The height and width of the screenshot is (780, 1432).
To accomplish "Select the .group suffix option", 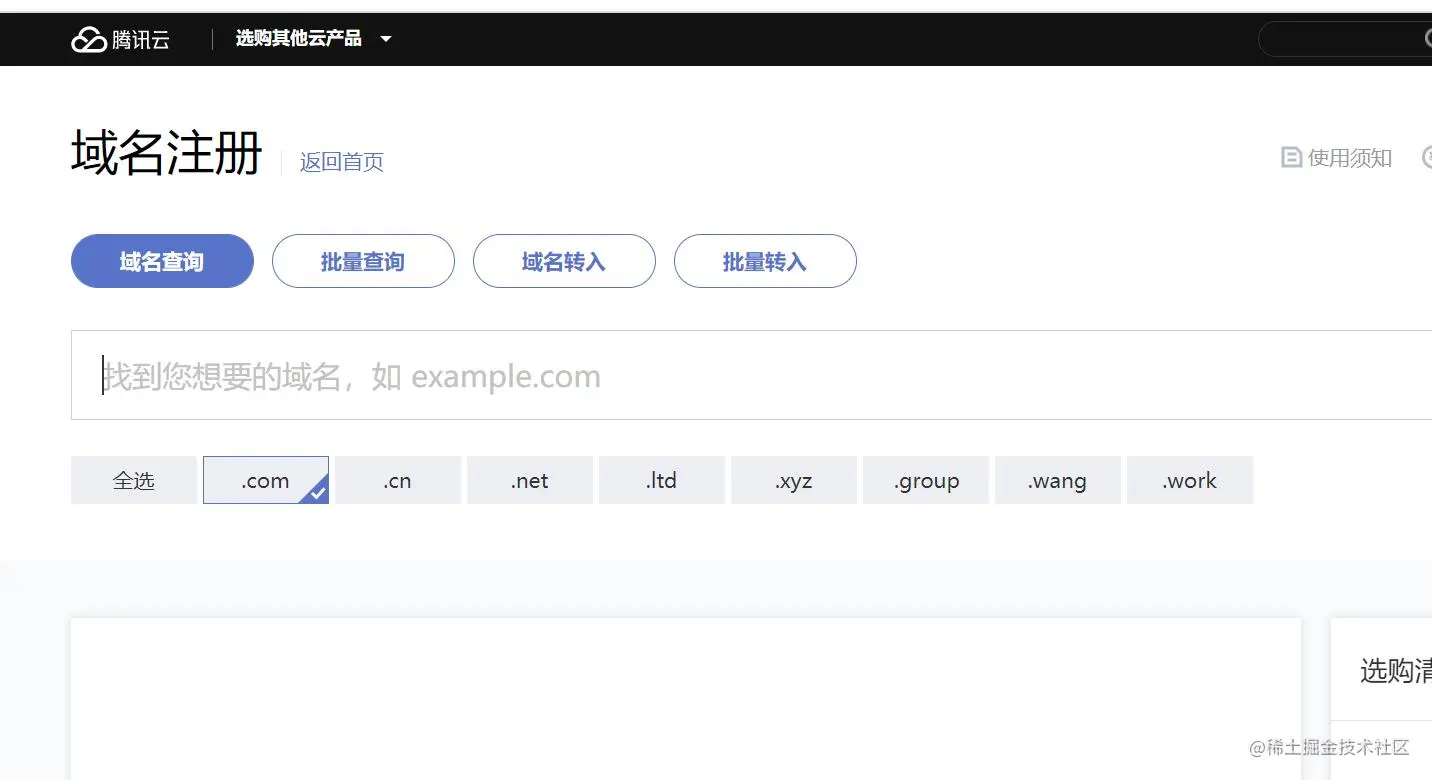I will click(x=926, y=480).
